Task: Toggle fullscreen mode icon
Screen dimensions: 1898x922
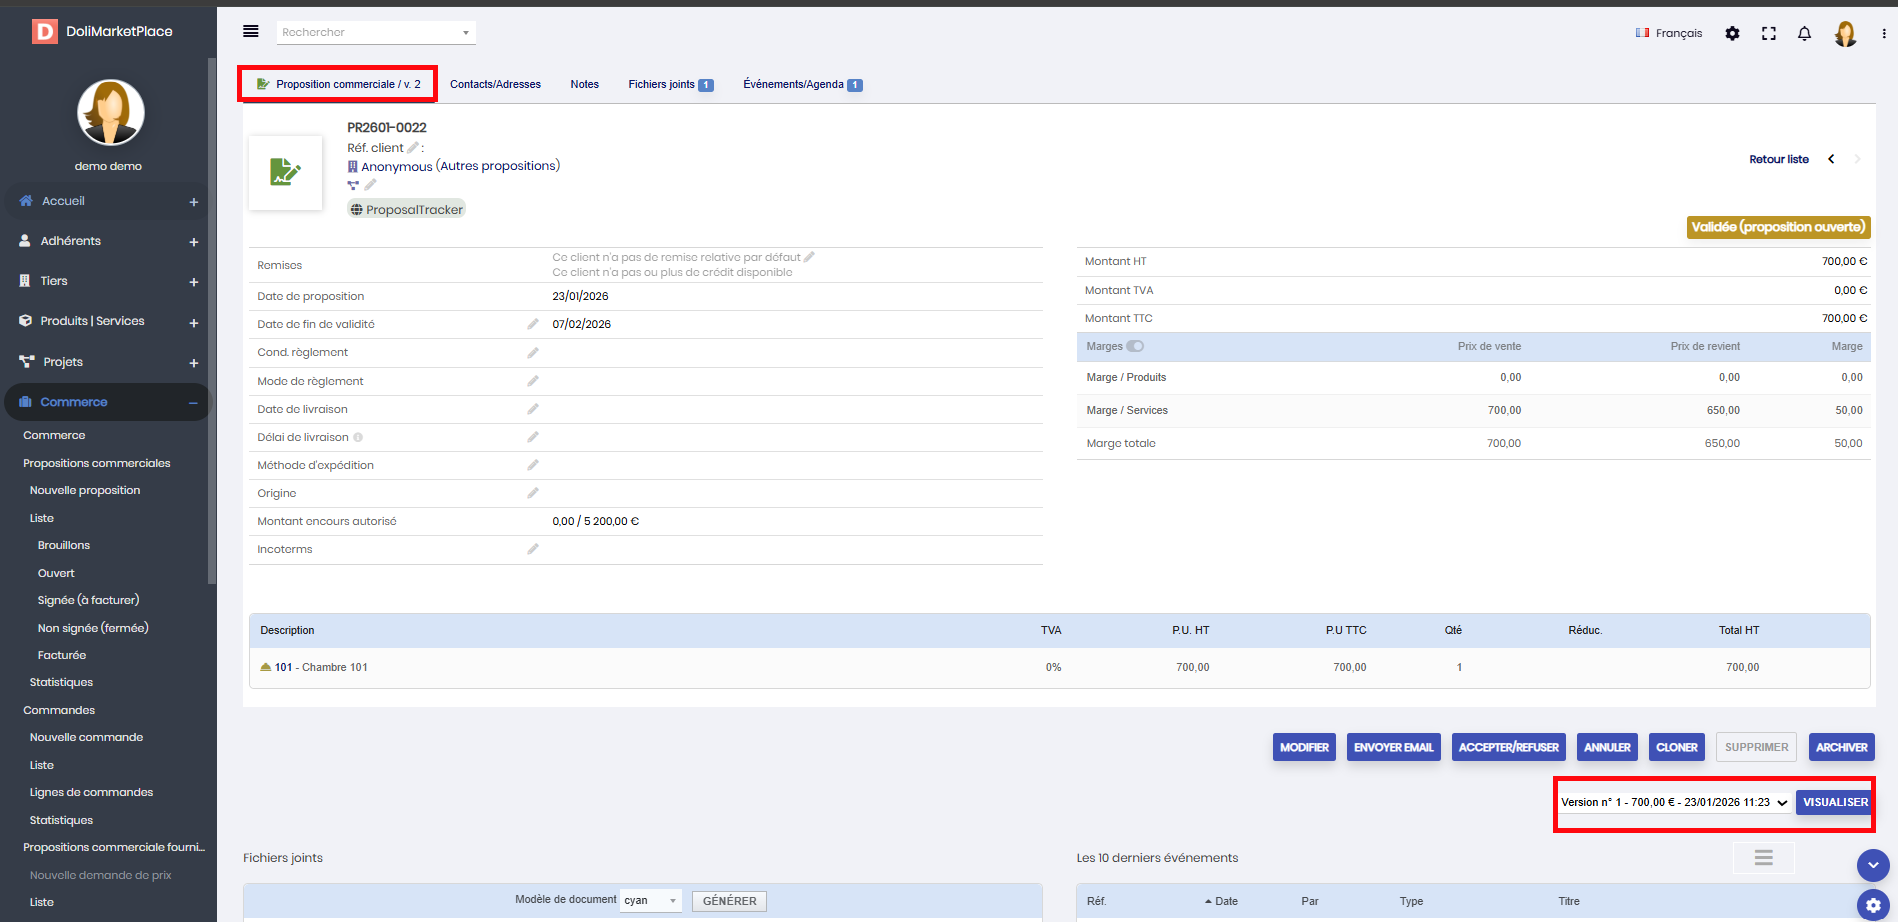Action: [1768, 33]
